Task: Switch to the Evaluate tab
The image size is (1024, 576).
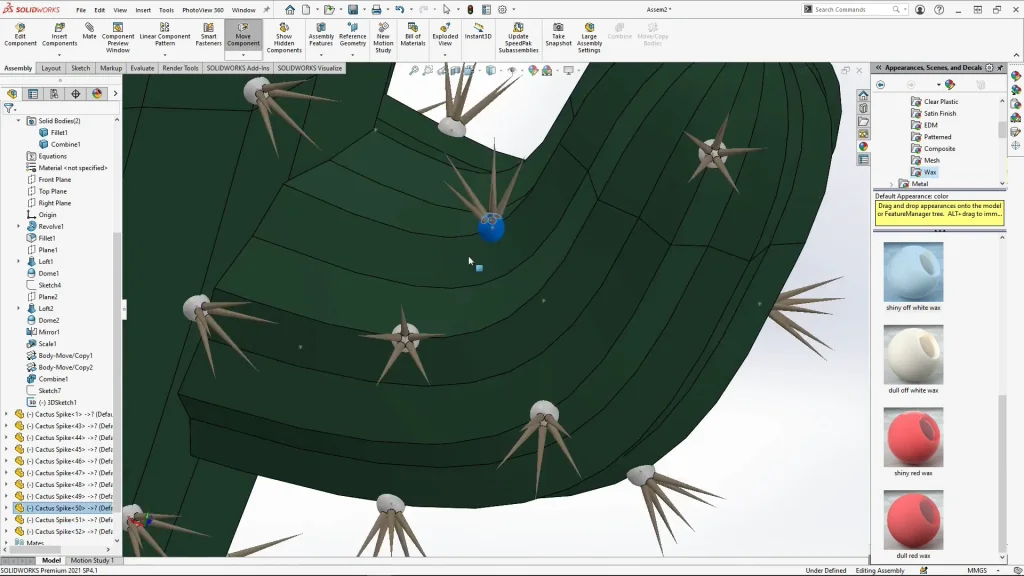Action: (142, 68)
